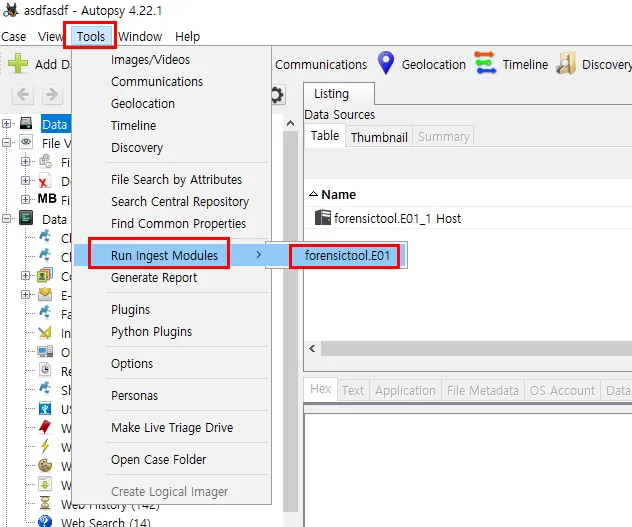The image size is (632, 527).
Task: Expand the deleted files tree node
Action: (x=25, y=180)
